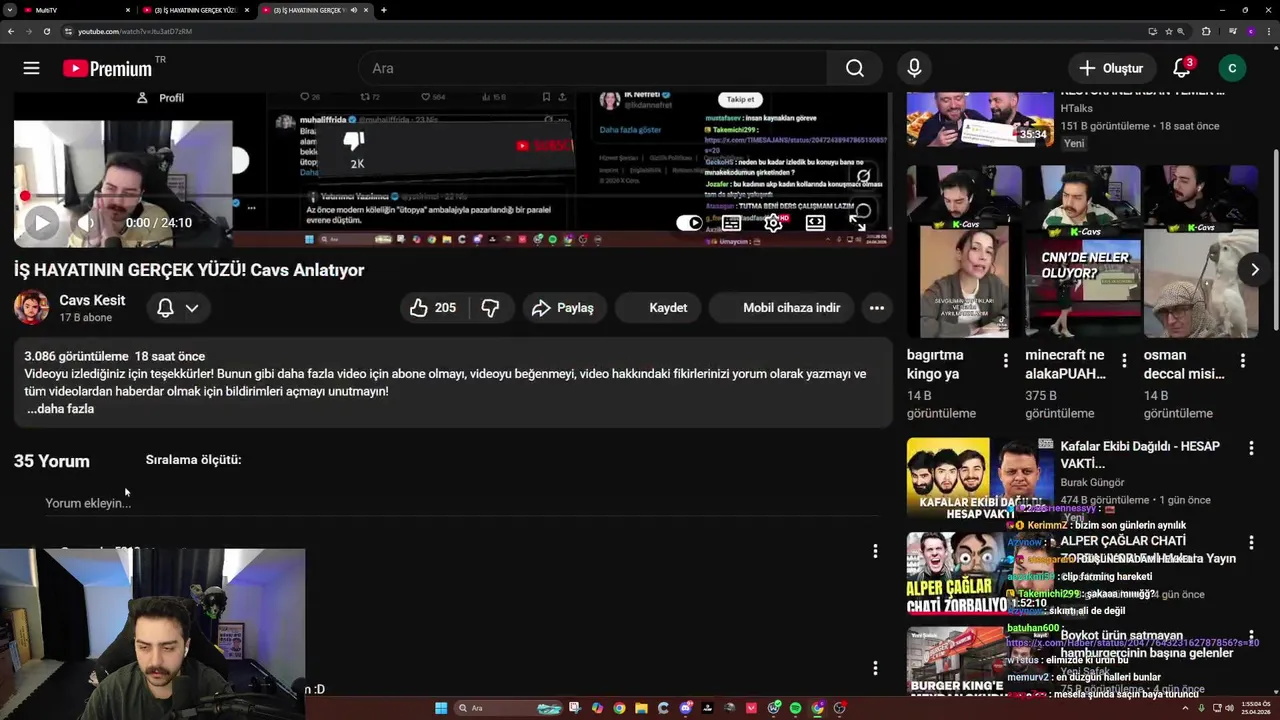Open 'CNN'DE NELER OLUYOR?' short thumbnail

[1083, 252]
